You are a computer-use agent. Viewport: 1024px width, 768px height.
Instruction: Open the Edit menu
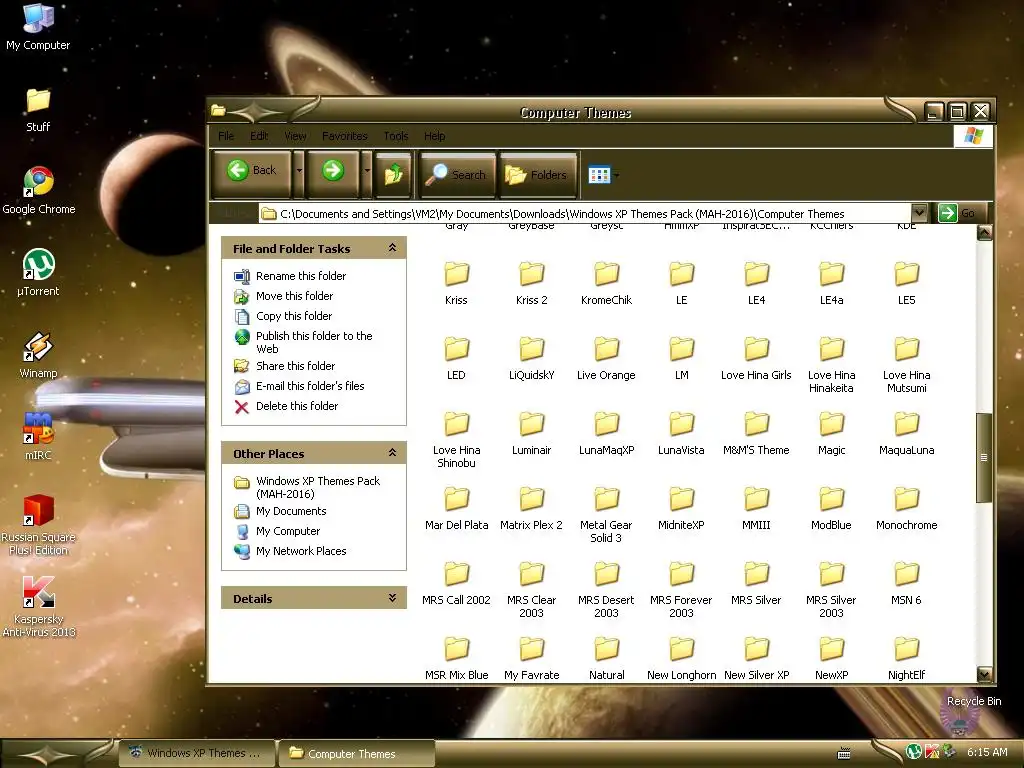[259, 136]
